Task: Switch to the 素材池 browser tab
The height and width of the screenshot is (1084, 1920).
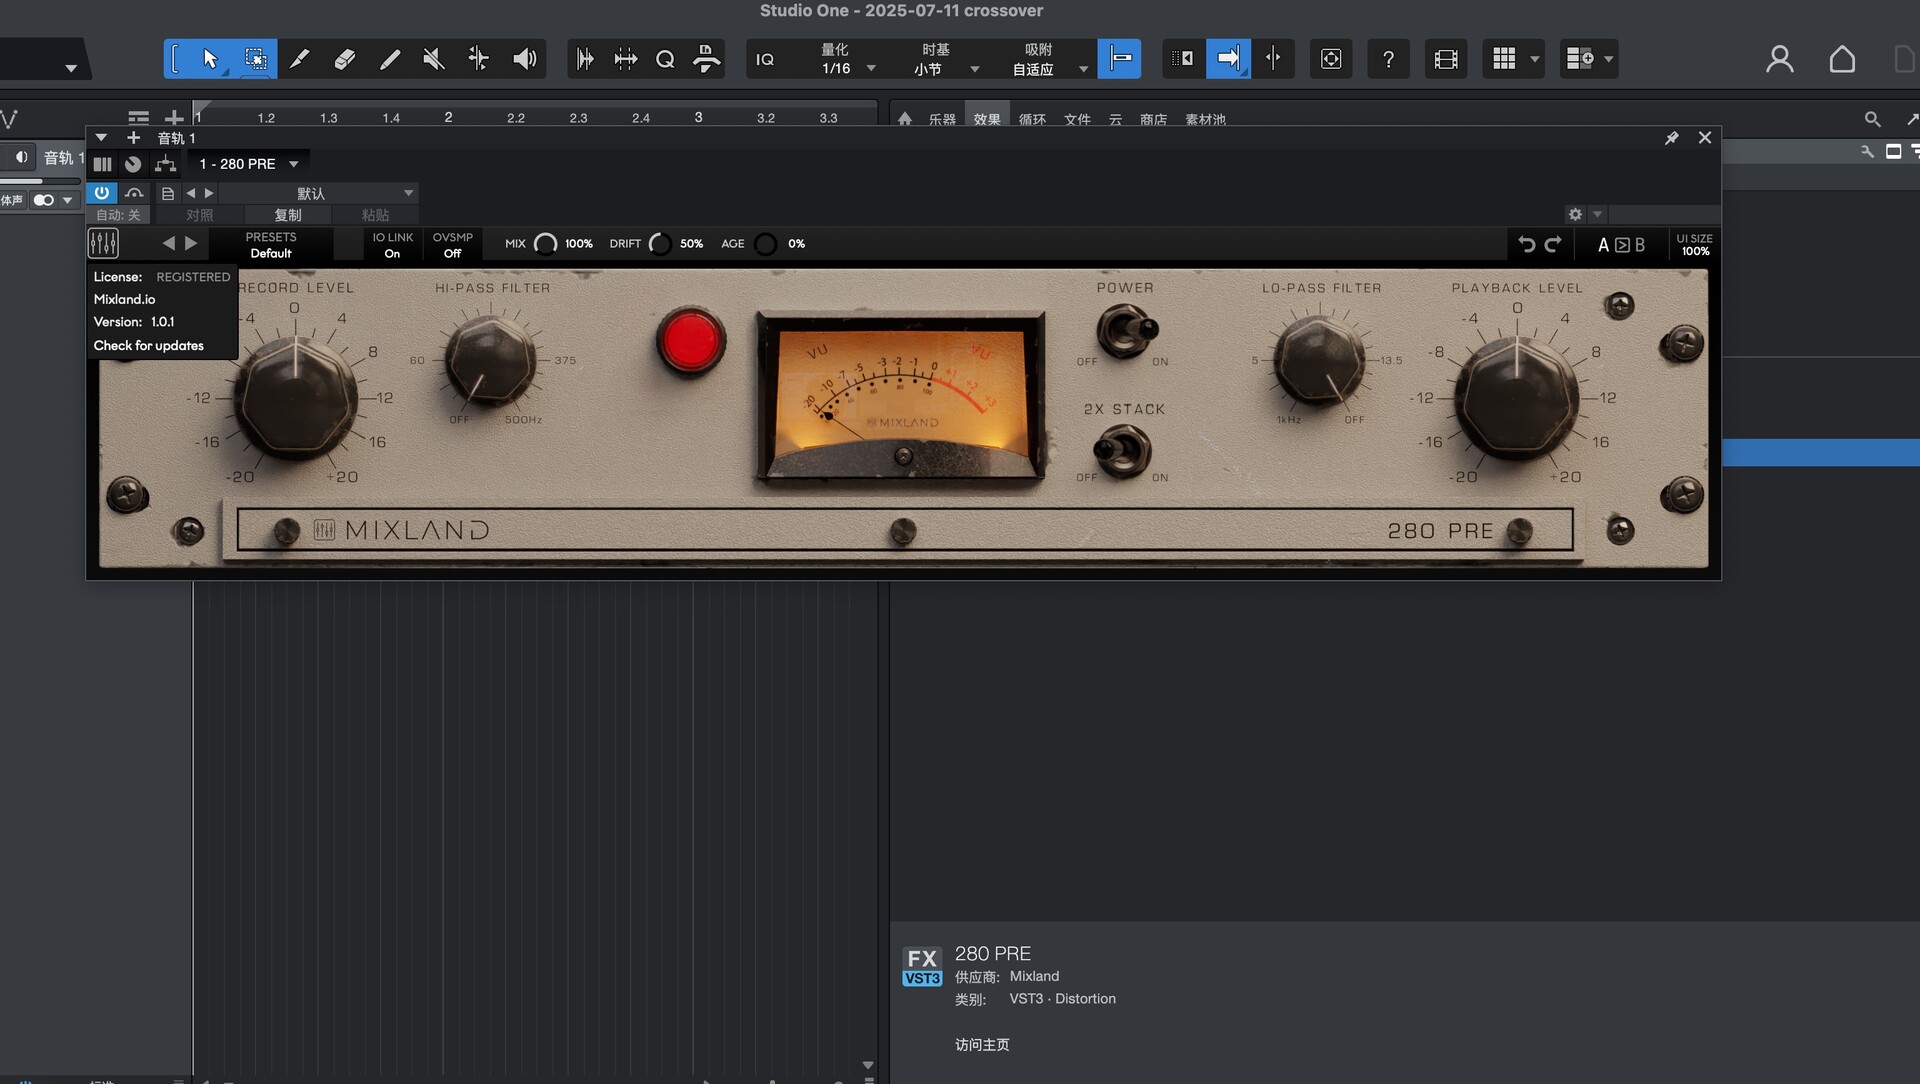Action: tap(1205, 119)
